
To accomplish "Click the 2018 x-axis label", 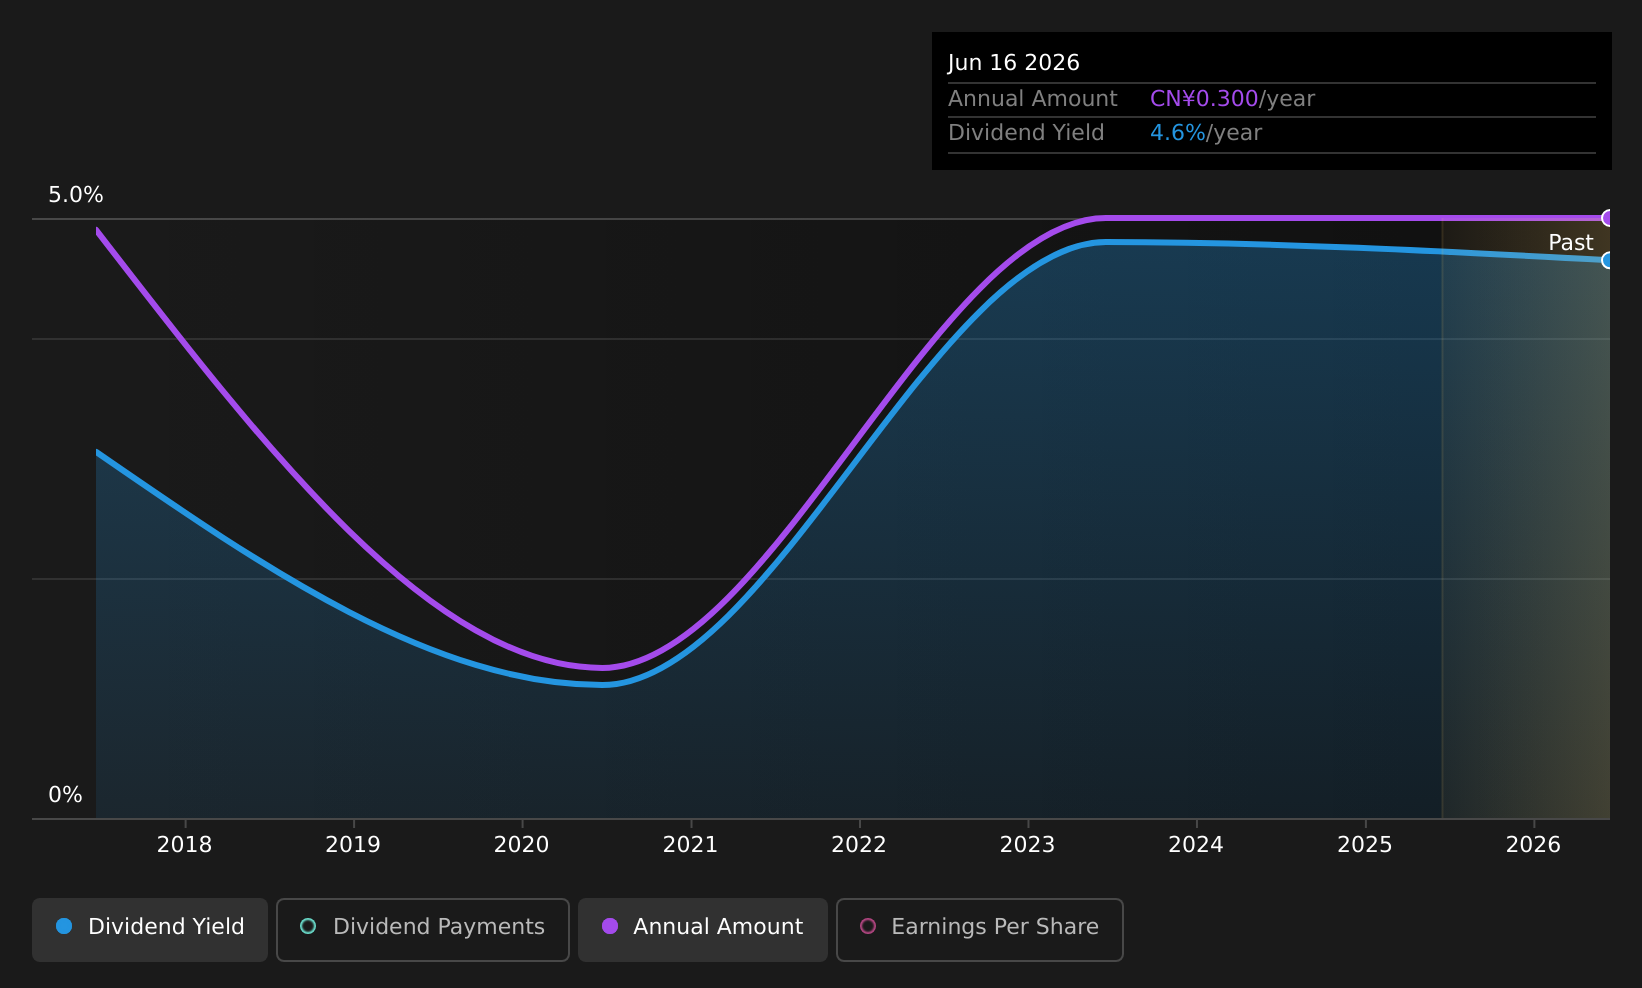I will click(x=185, y=845).
